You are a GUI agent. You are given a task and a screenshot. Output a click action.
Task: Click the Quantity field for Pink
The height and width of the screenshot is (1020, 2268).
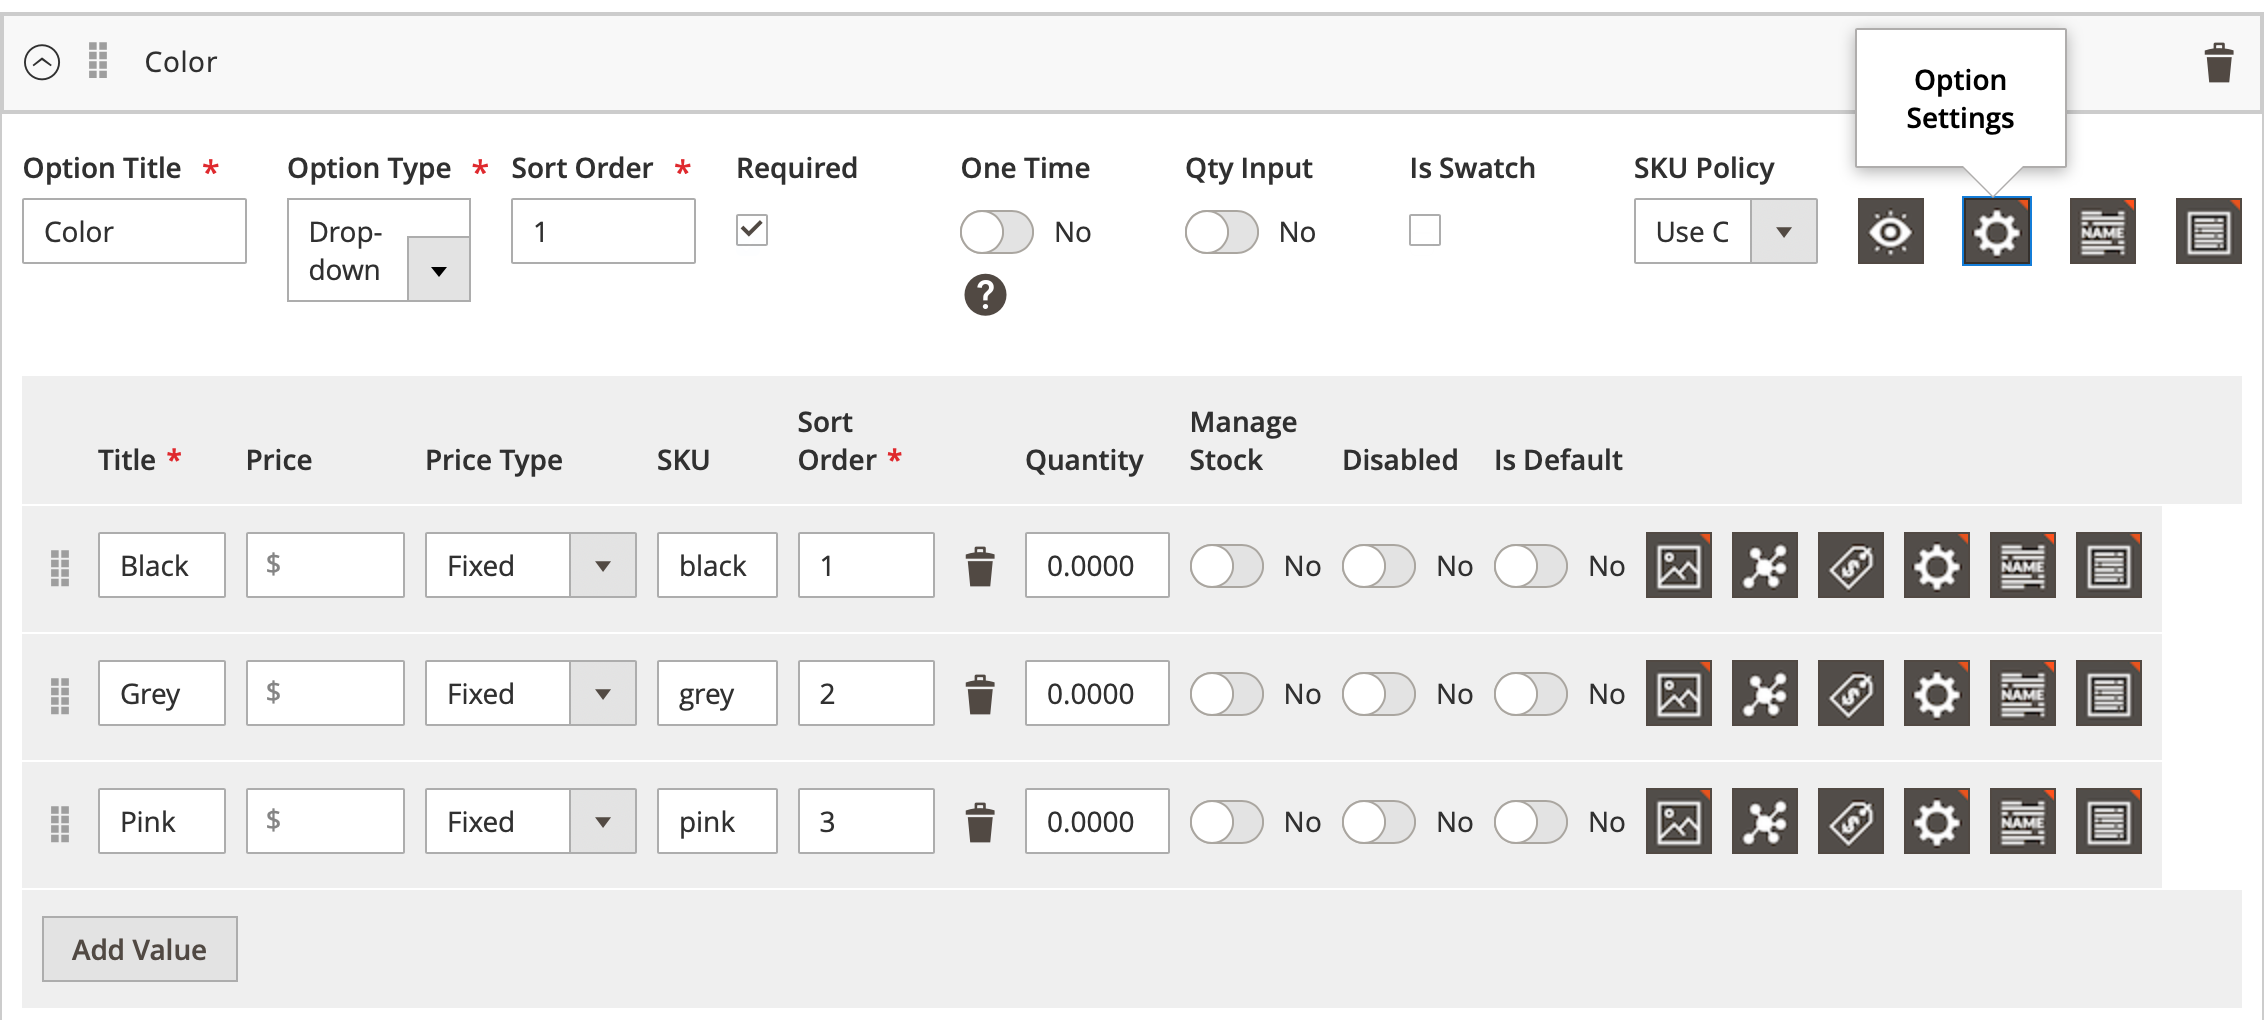[1097, 821]
